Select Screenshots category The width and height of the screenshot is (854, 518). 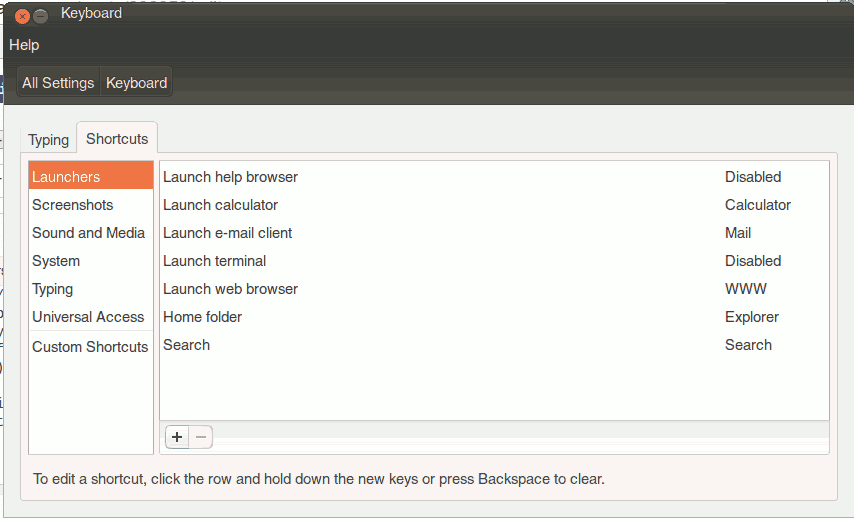coord(91,205)
